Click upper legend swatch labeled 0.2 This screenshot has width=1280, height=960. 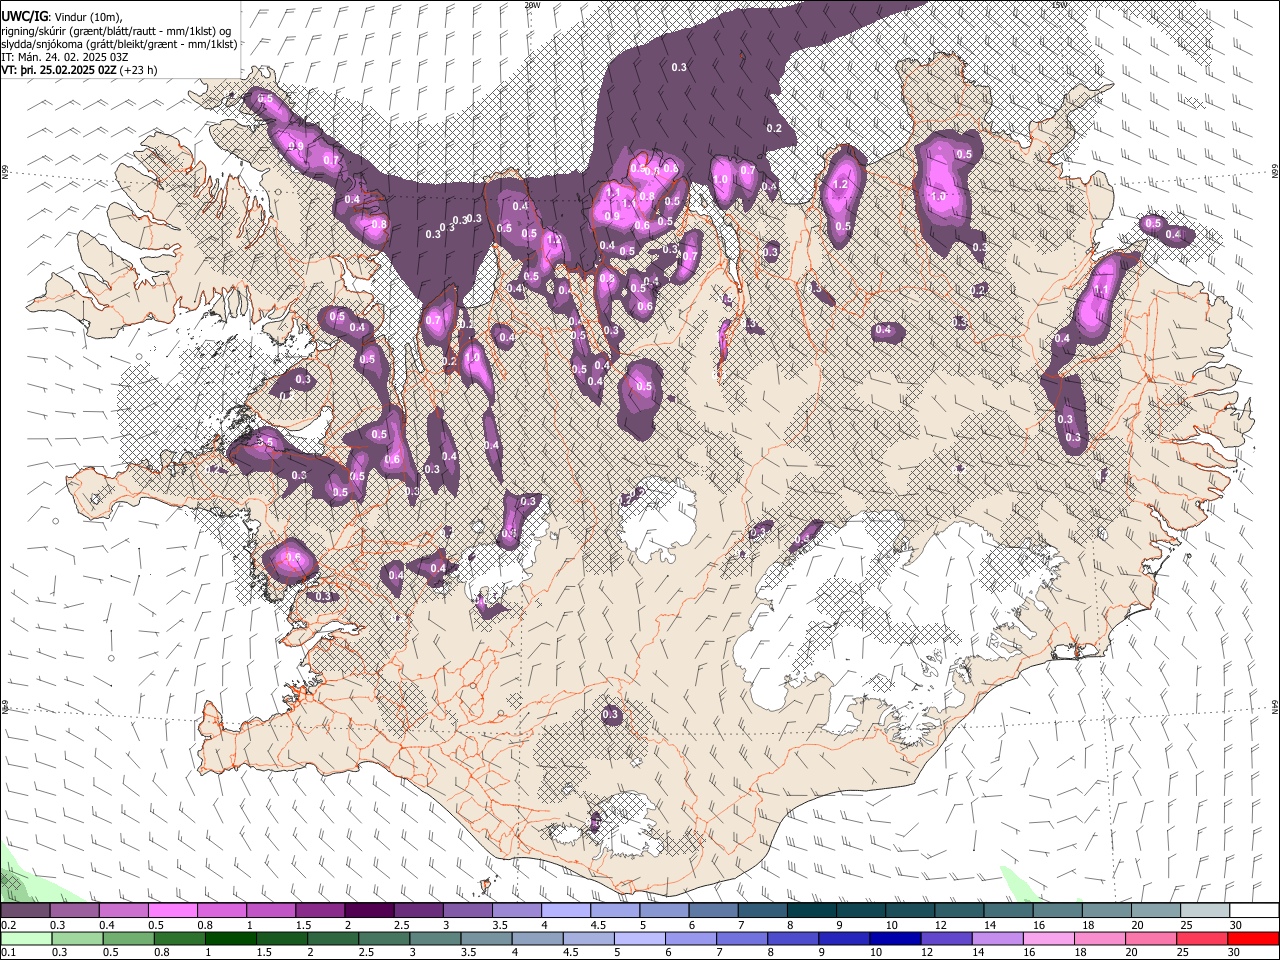[26, 911]
